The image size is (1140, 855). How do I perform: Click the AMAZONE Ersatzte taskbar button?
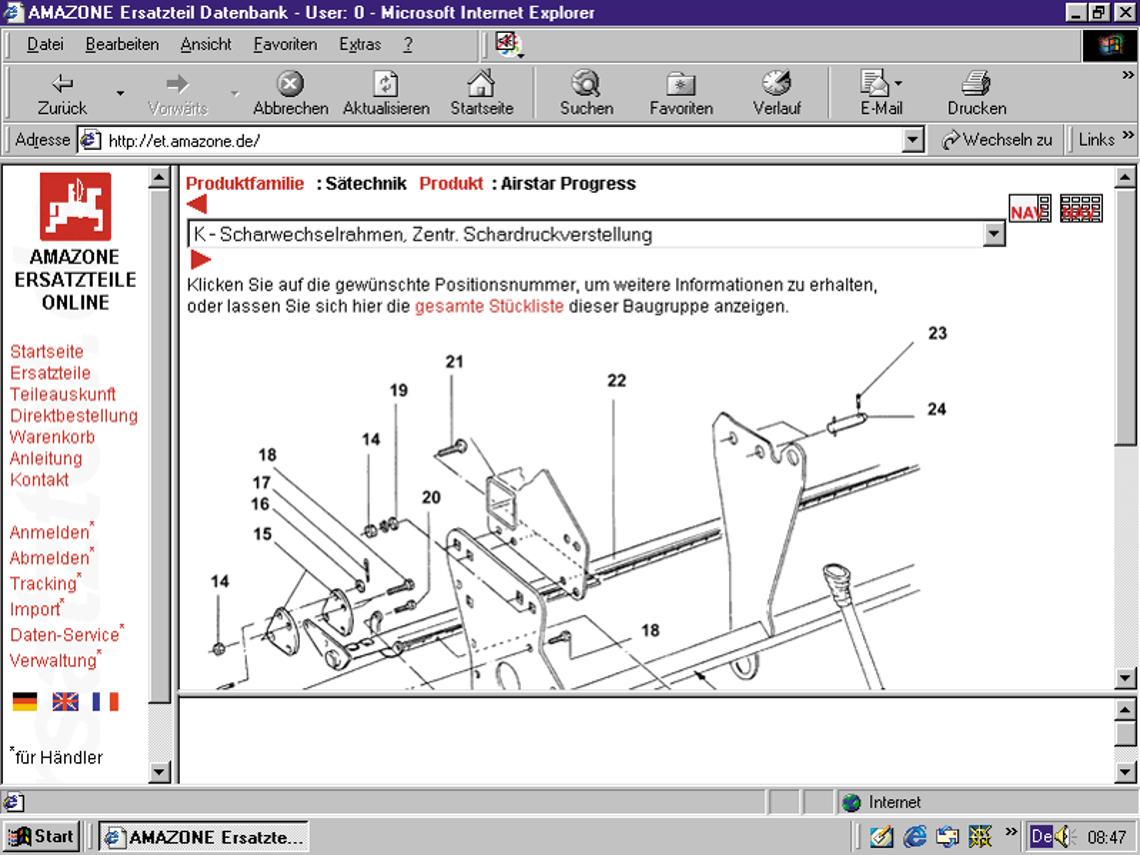(204, 837)
